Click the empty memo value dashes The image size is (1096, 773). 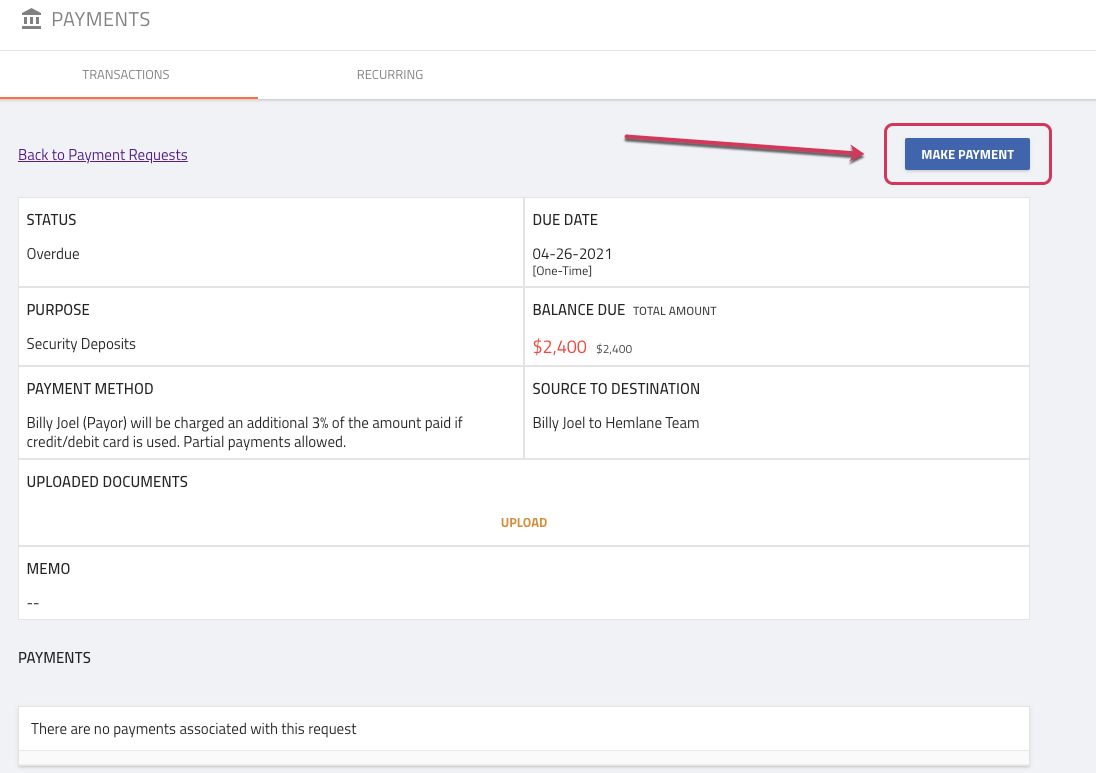[x=33, y=603]
